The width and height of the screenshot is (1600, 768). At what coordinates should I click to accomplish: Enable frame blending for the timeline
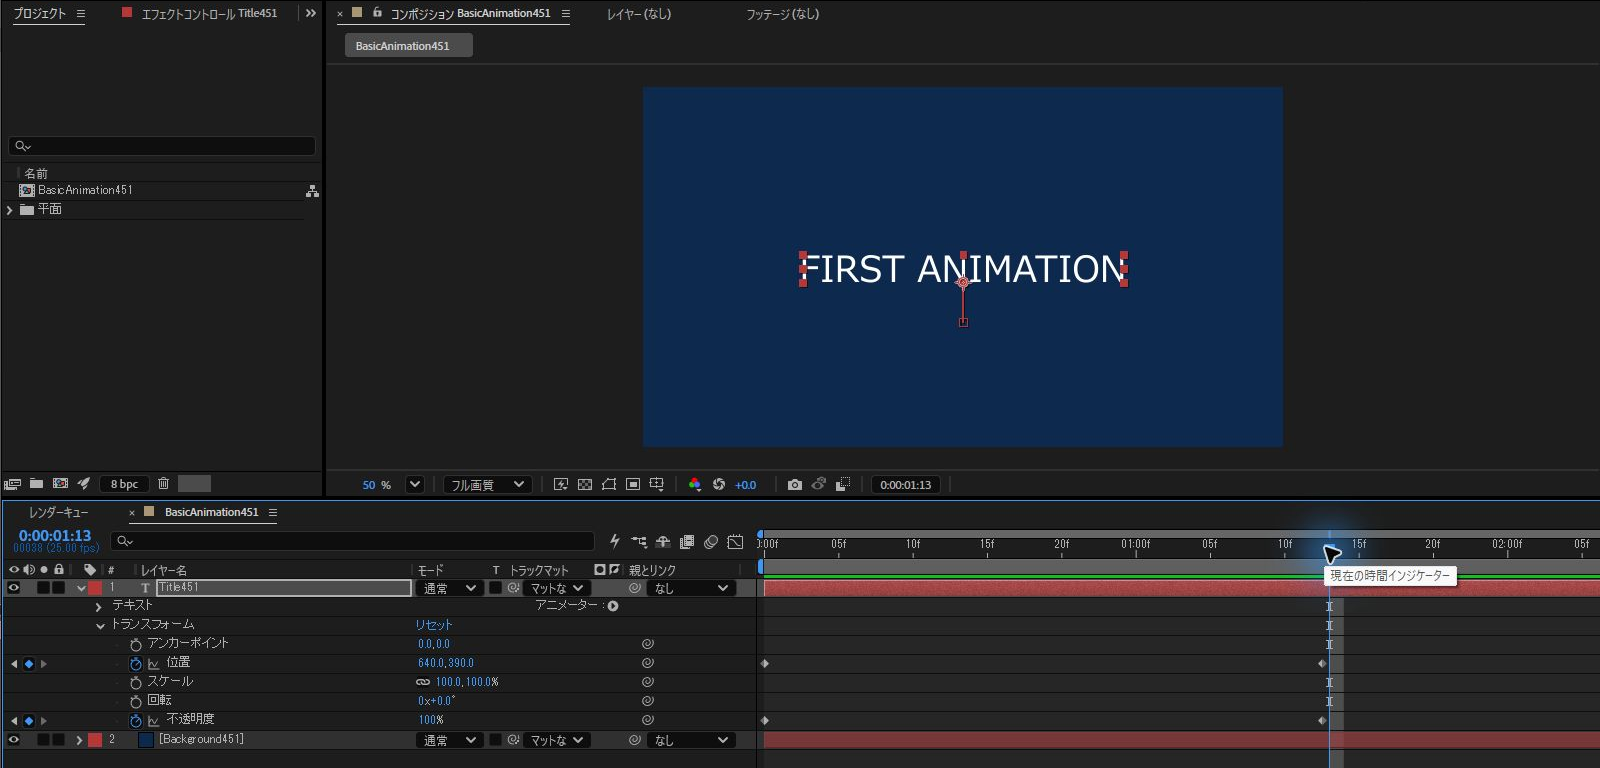[x=687, y=542]
